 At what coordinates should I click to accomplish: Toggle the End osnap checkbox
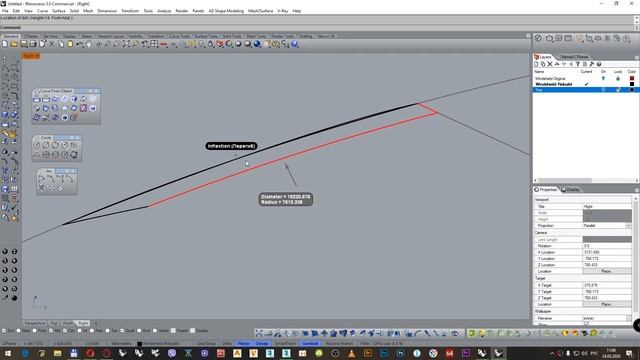[x=4, y=331]
